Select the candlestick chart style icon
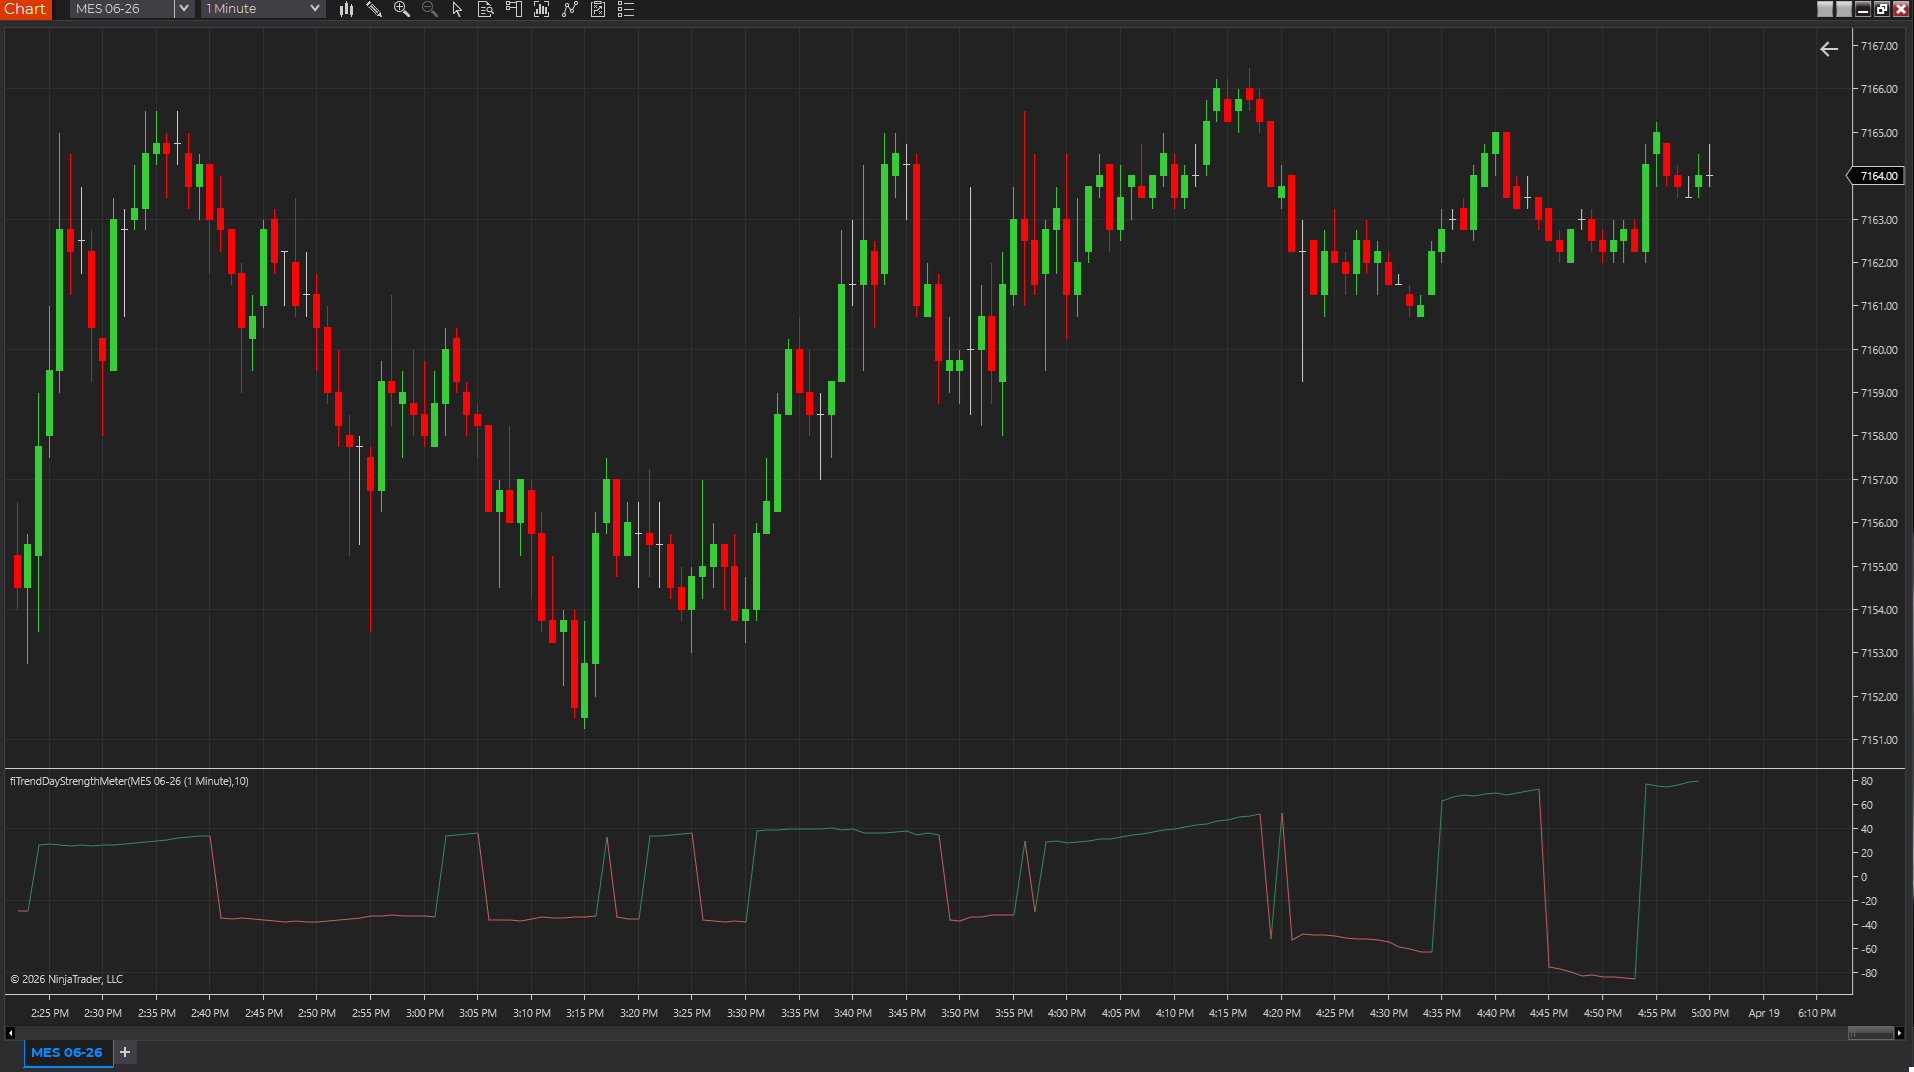Image resolution: width=1914 pixels, height=1072 pixels. tap(345, 9)
